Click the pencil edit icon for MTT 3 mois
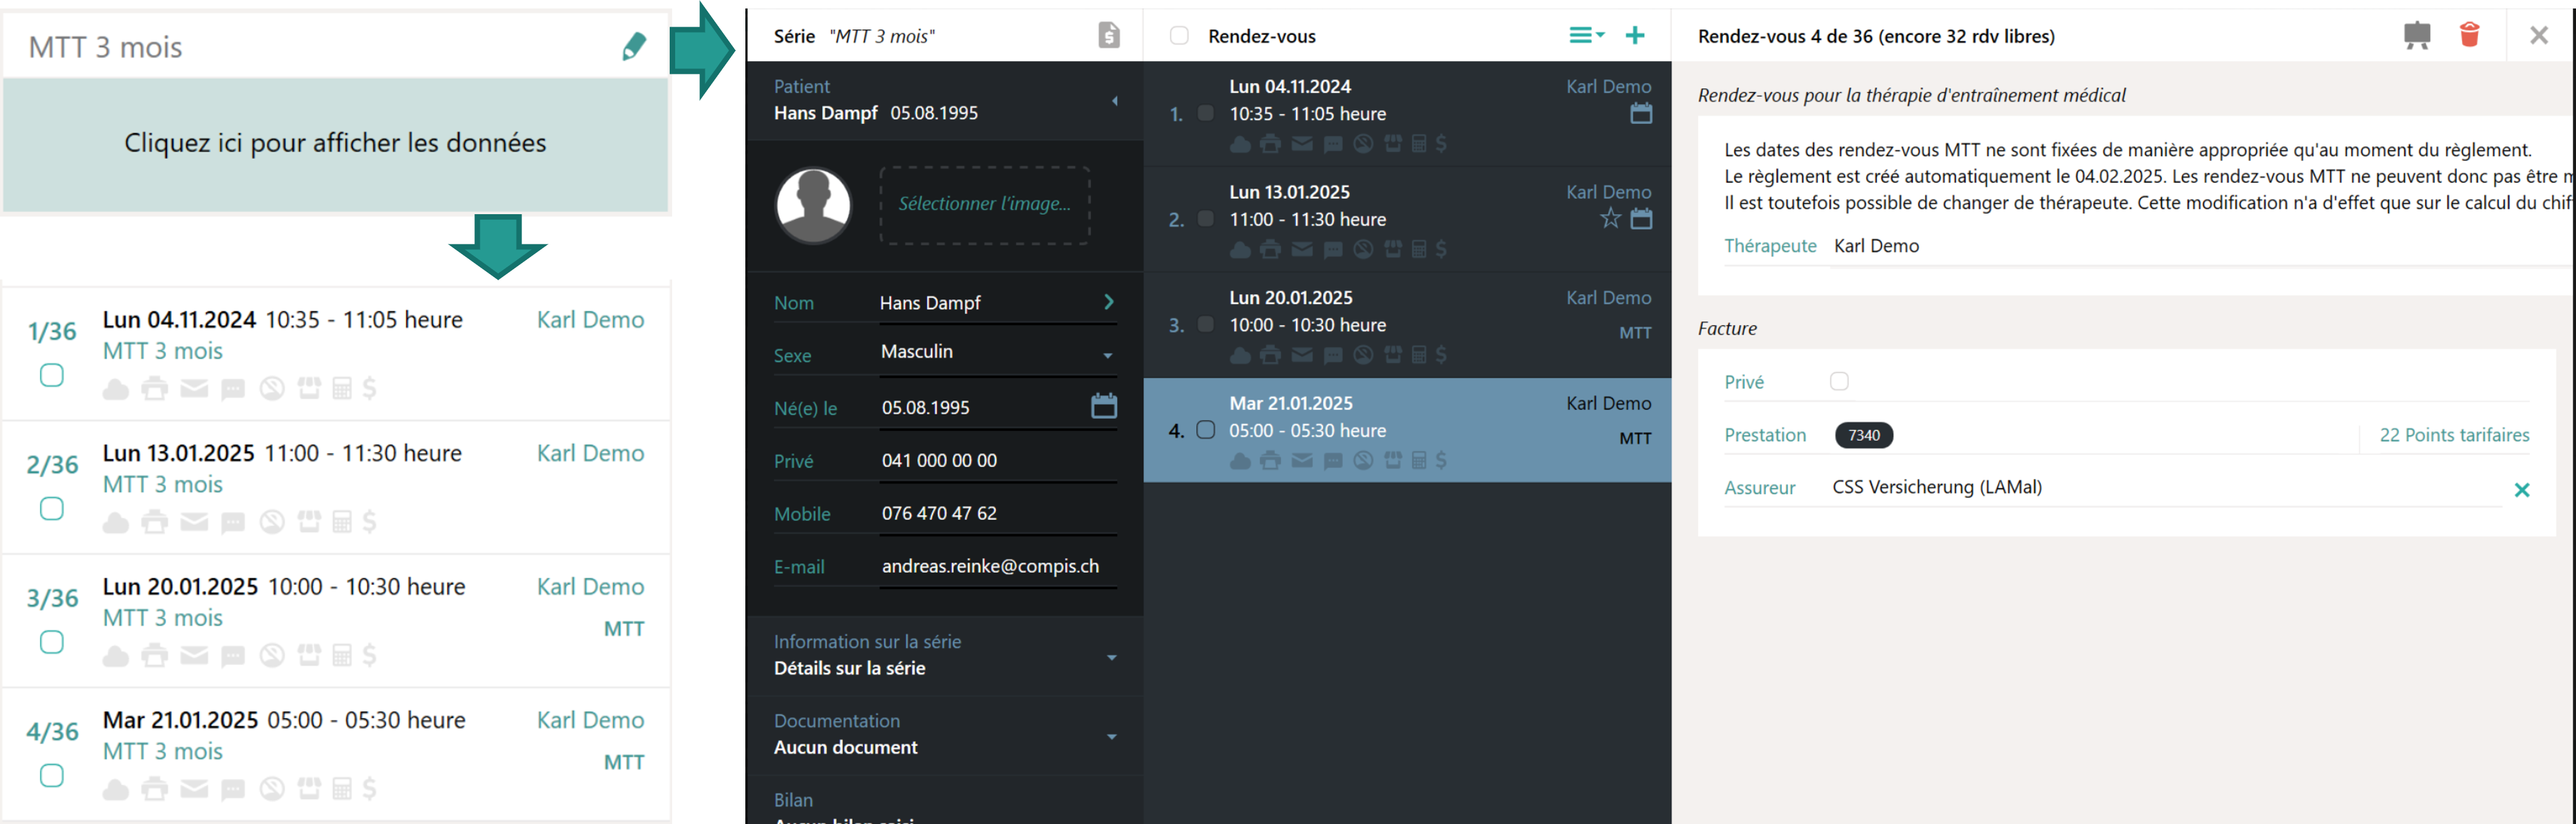This screenshot has height=824, width=2576. (x=634, y=46)
